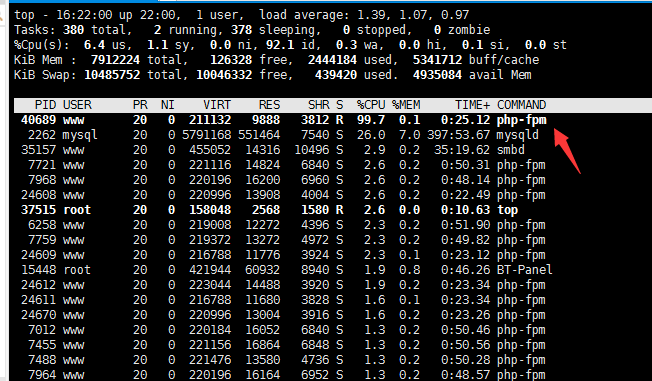Viewport: 652px width, 381px height.
Task: Click PID 15448 owned by root
Action: click(x=38, y=270)
